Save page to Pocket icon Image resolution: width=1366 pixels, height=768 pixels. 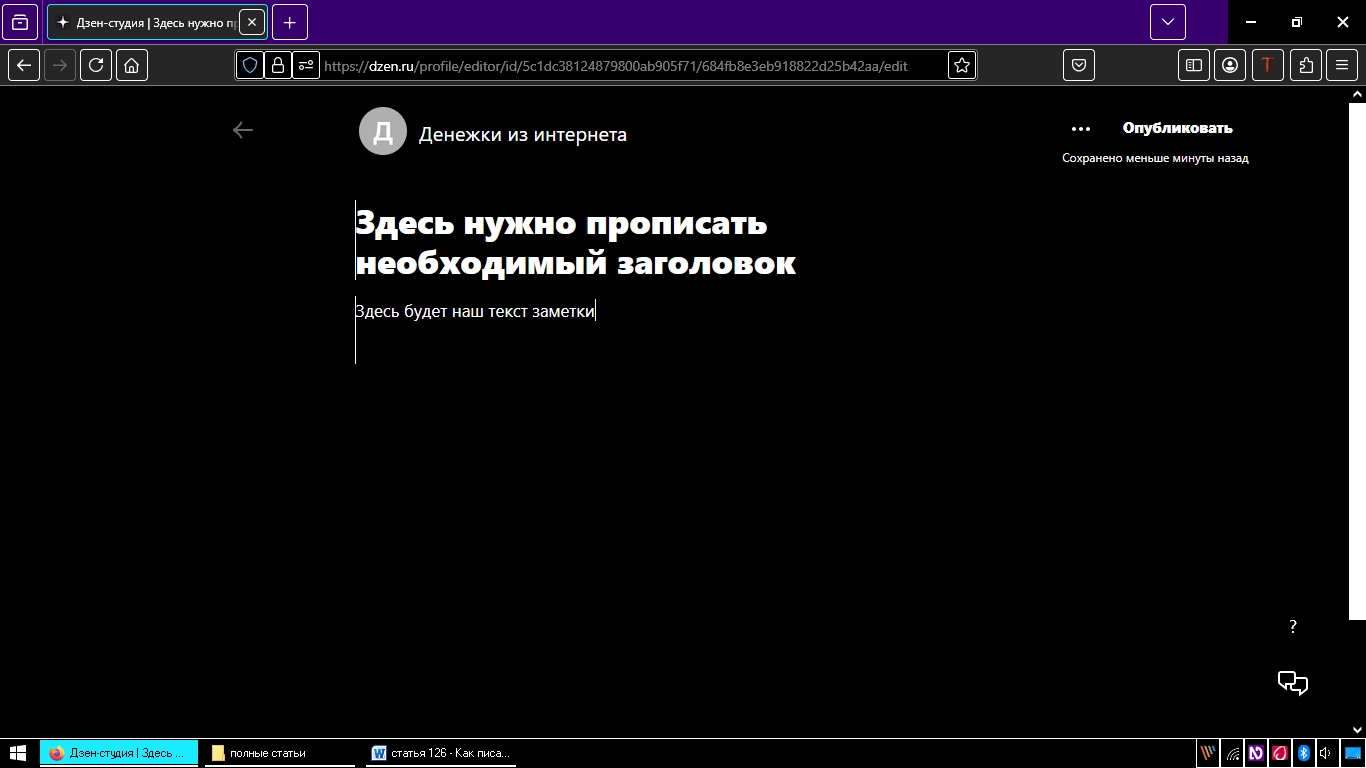(1079, 65)
